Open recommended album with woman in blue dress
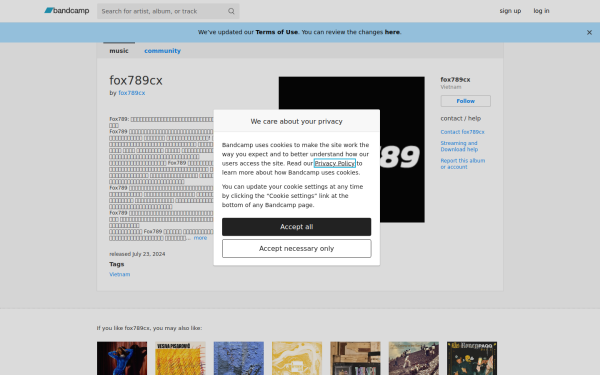 [x=122, y=358]
